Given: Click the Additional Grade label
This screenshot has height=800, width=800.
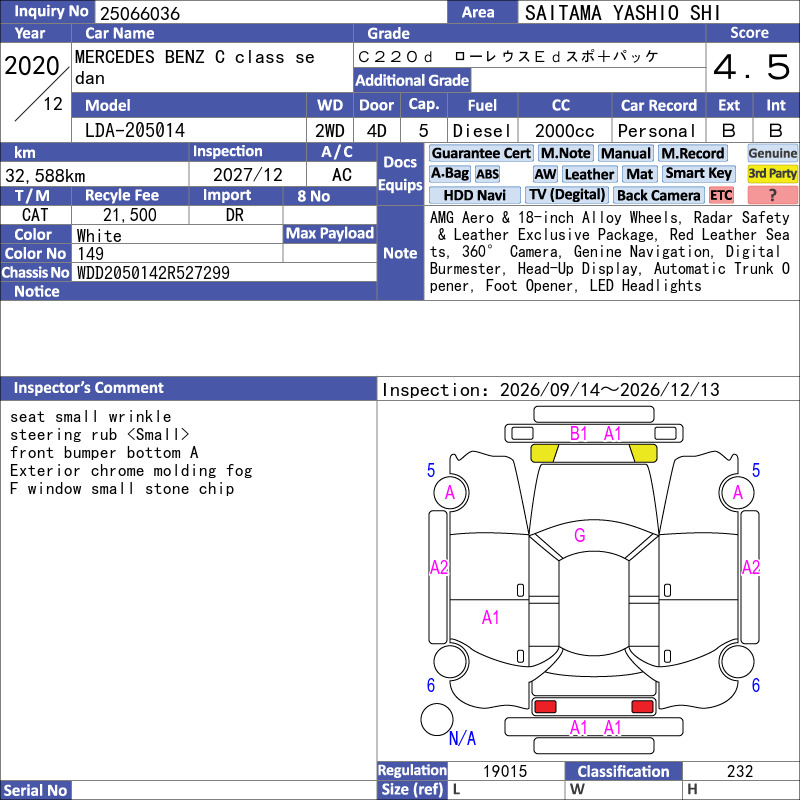Looking at the screenshot, I should (x=412, y=80).
